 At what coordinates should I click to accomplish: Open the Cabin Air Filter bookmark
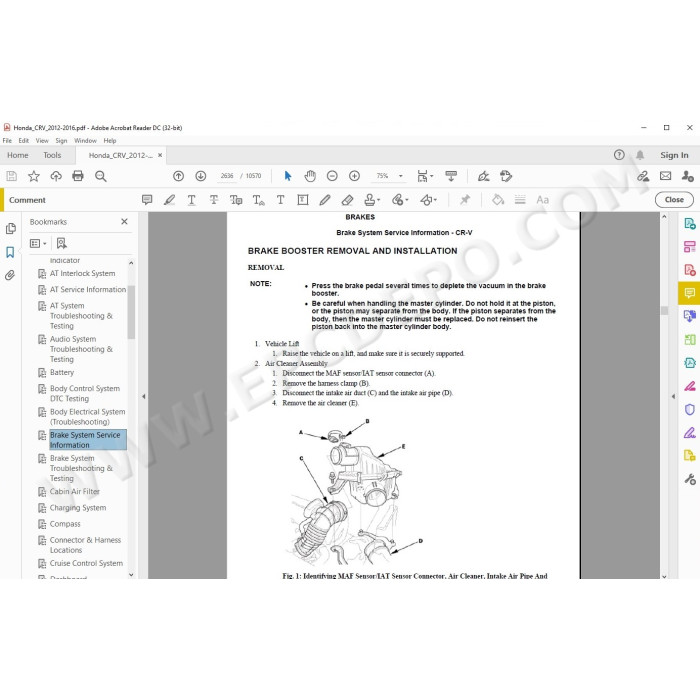tap(75, 492)
